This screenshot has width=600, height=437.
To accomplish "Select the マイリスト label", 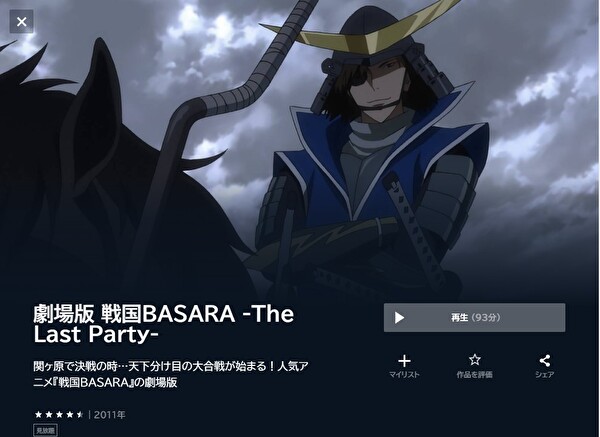I will (404, 375).
